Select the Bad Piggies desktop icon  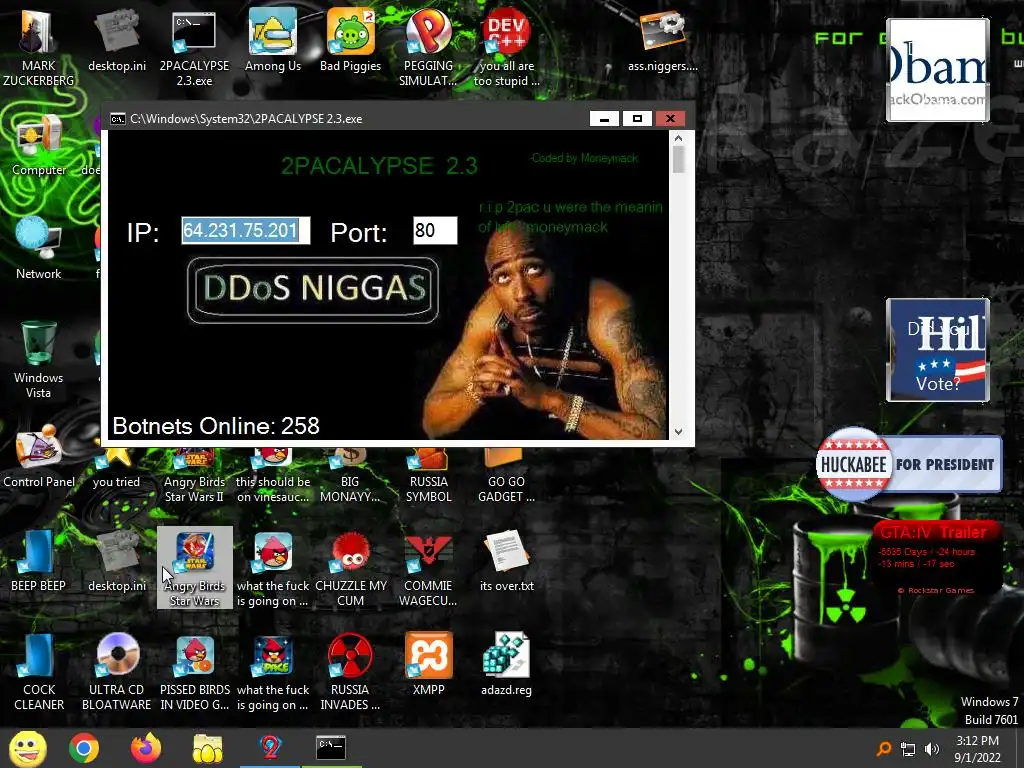click(351, 40)
